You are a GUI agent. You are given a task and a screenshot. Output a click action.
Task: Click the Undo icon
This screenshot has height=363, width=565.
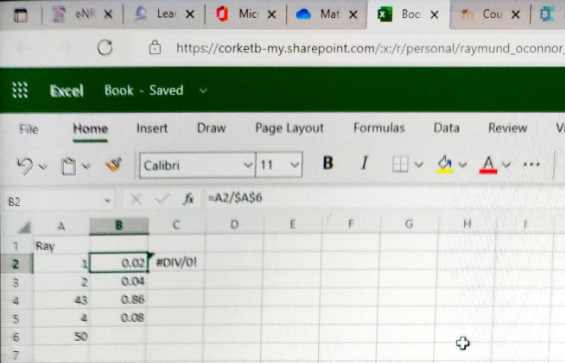(25, 166)
